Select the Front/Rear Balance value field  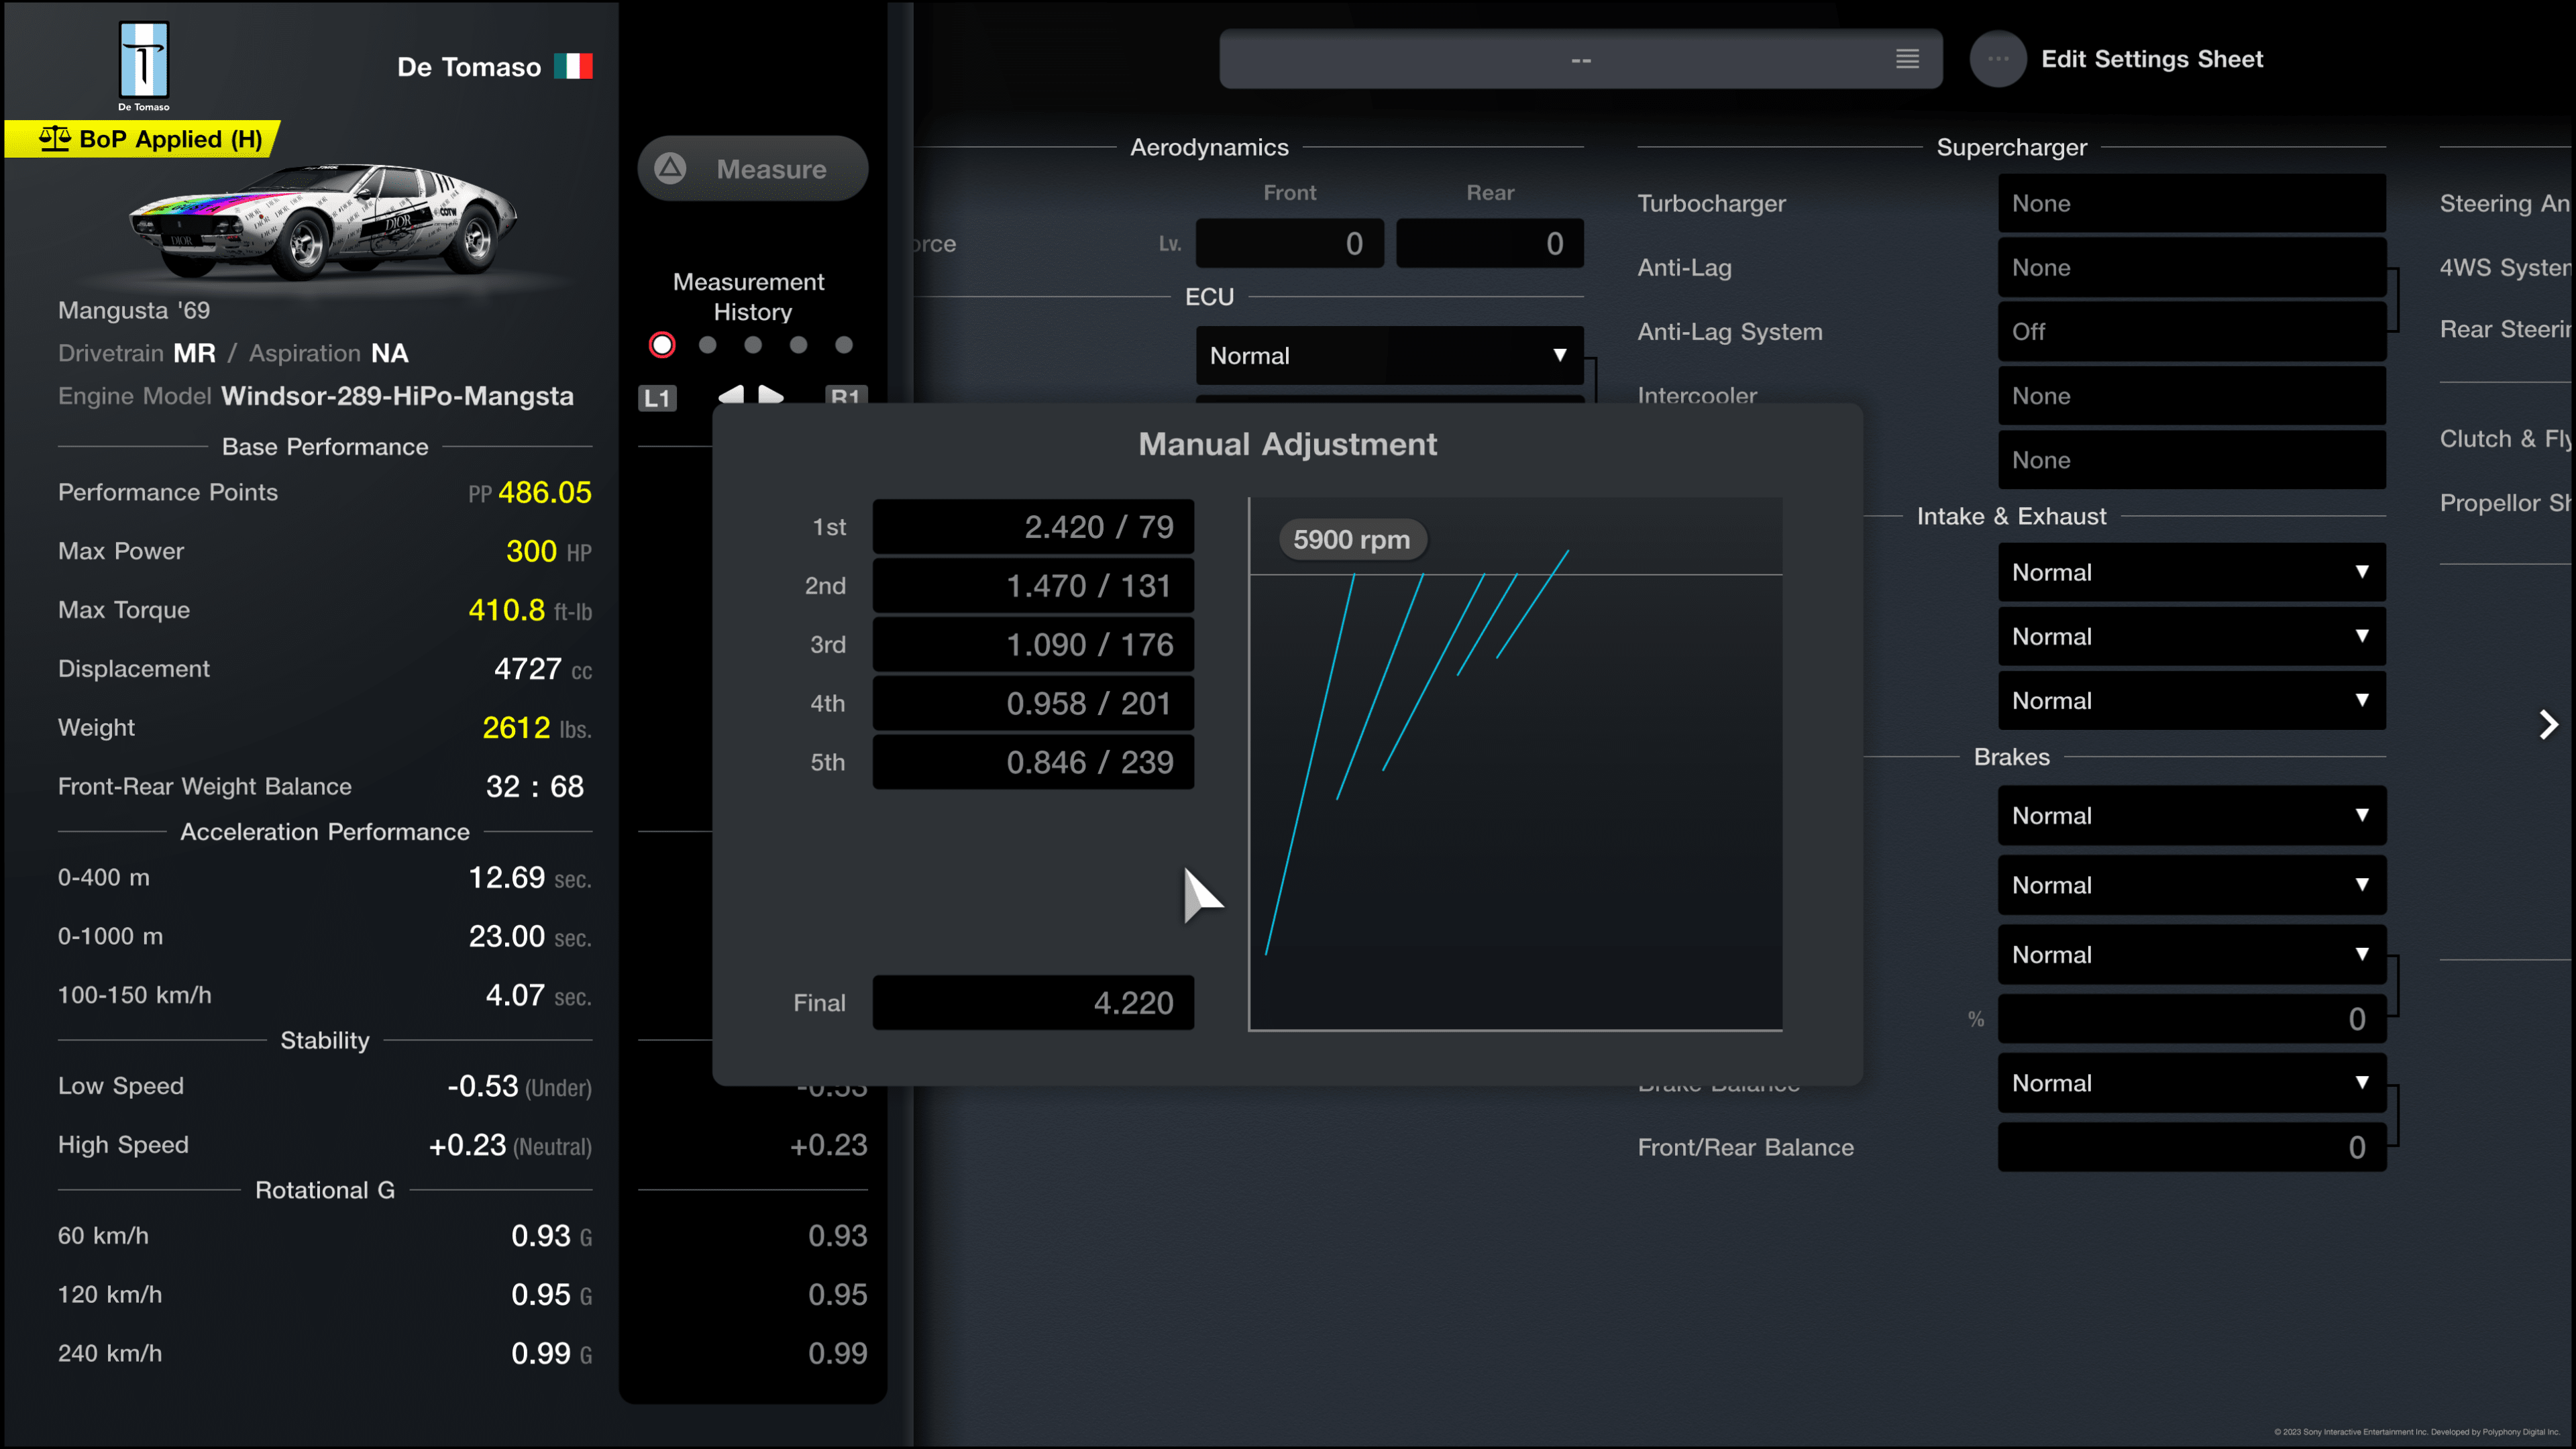[x=2192, y=1147]
